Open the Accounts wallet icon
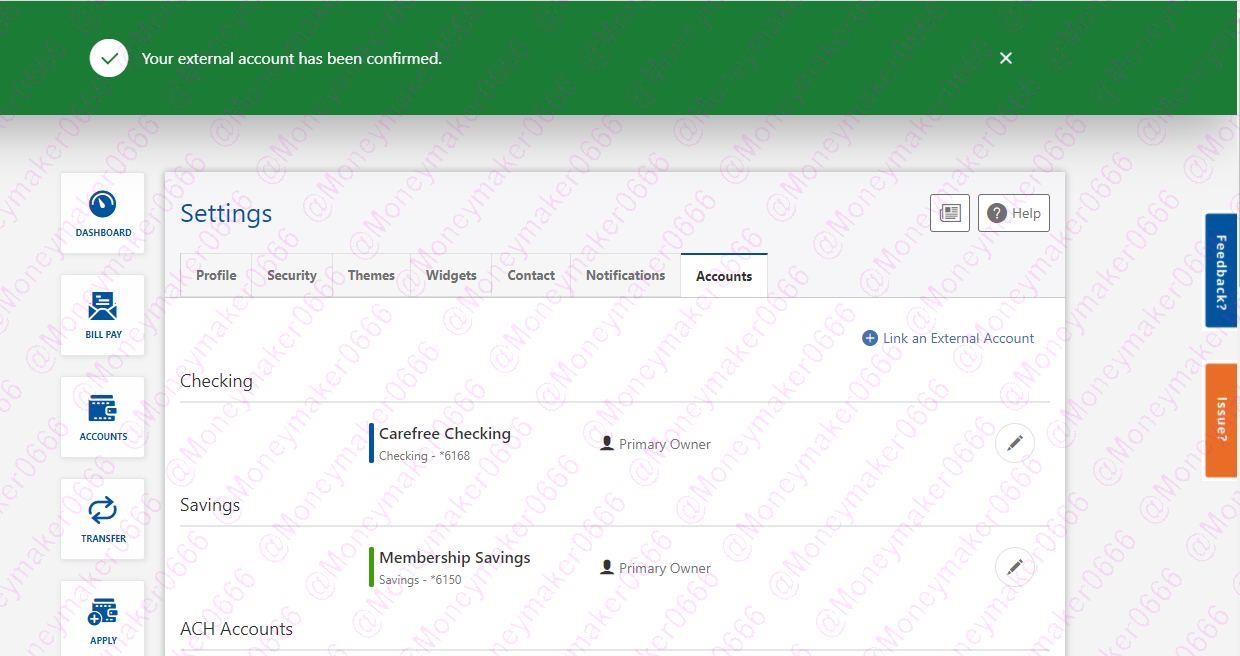Screen dimensions: 1240x656 (x=103, y=416)
